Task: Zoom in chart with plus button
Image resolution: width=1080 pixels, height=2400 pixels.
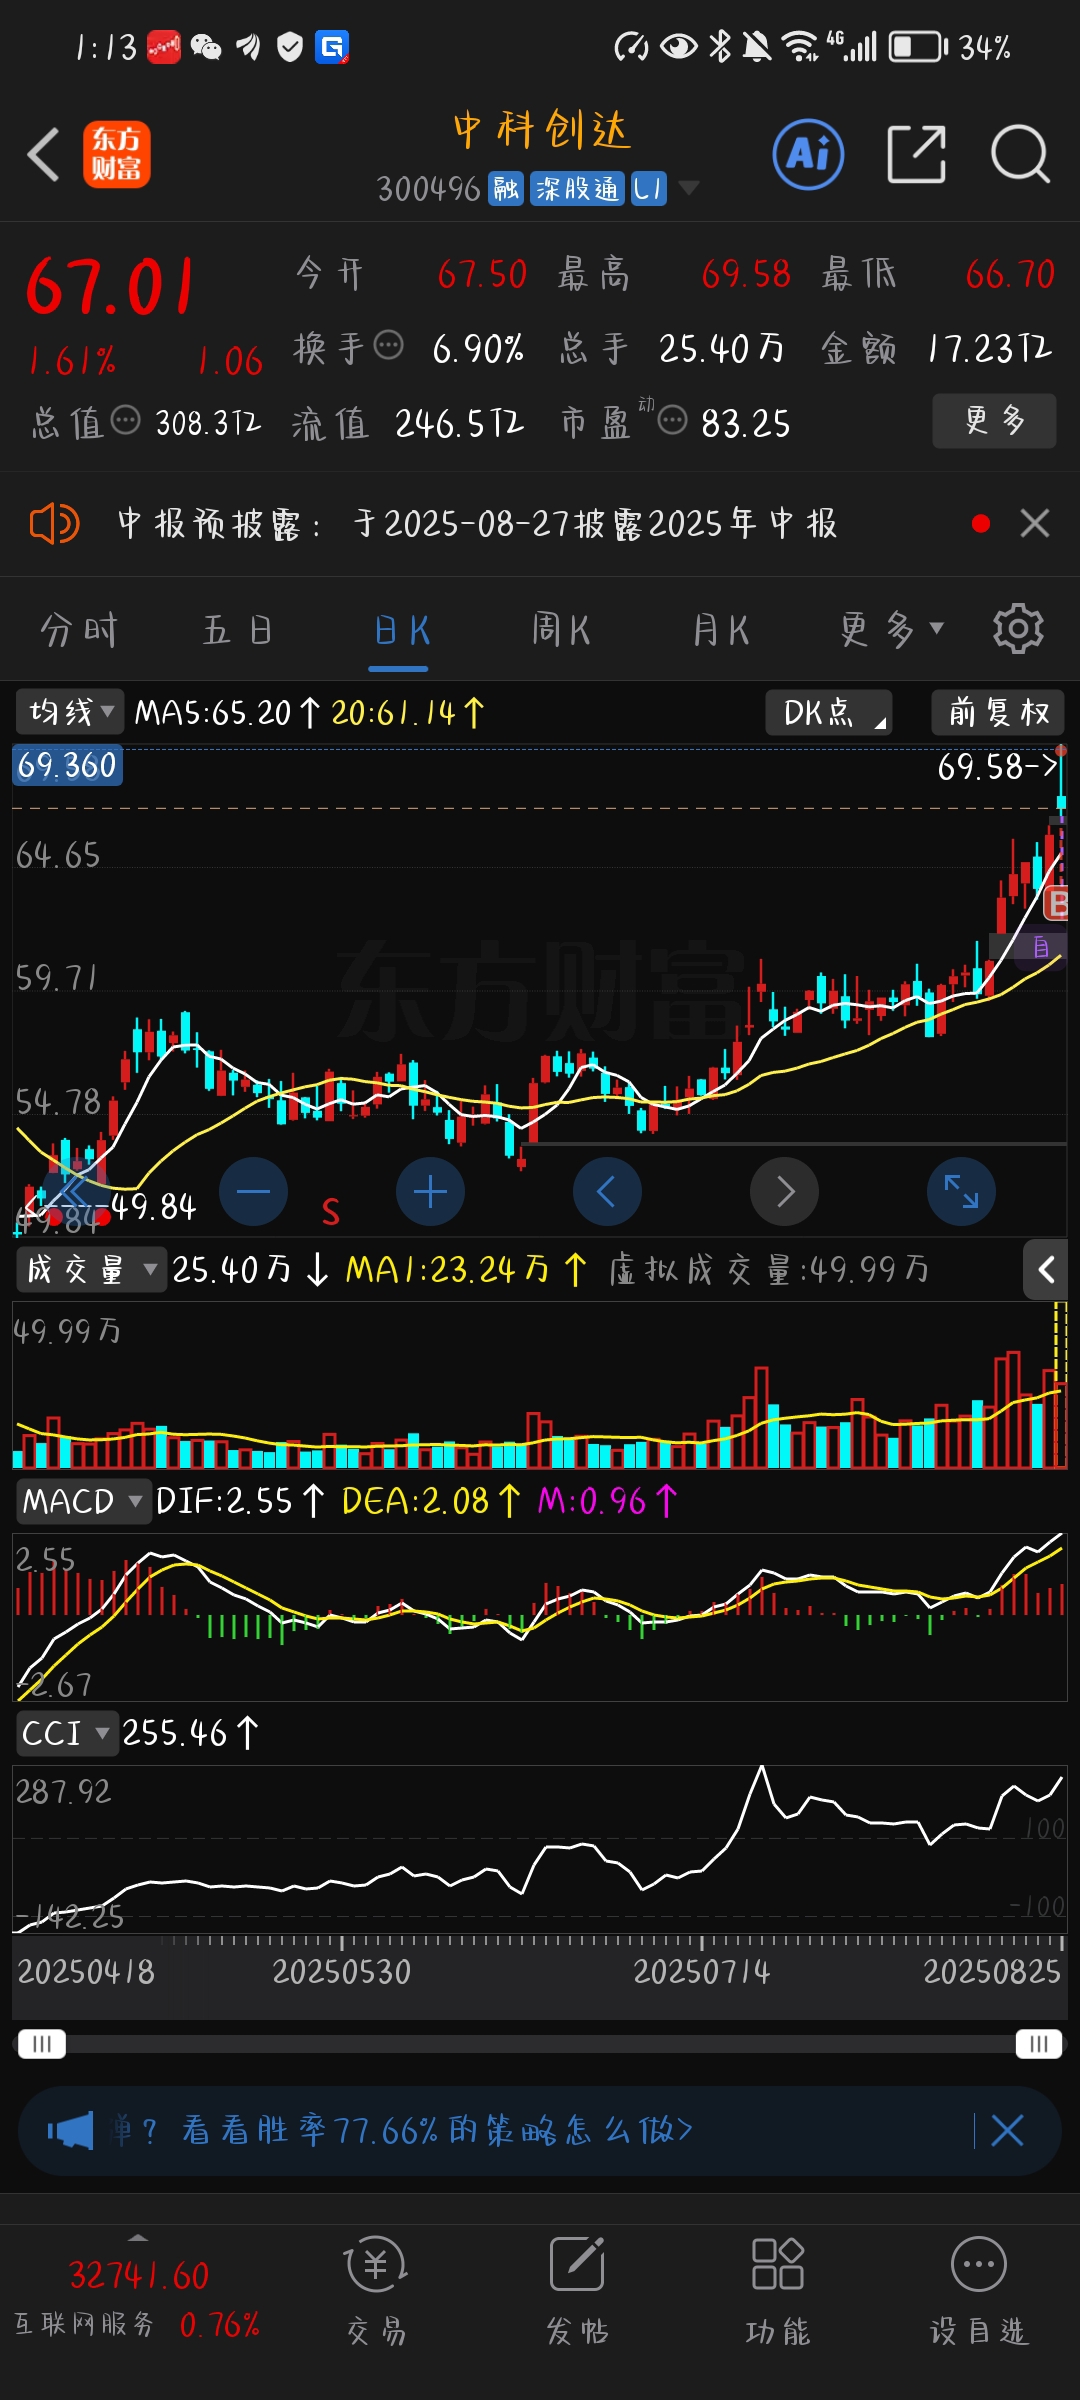Action: [430, 1191]
